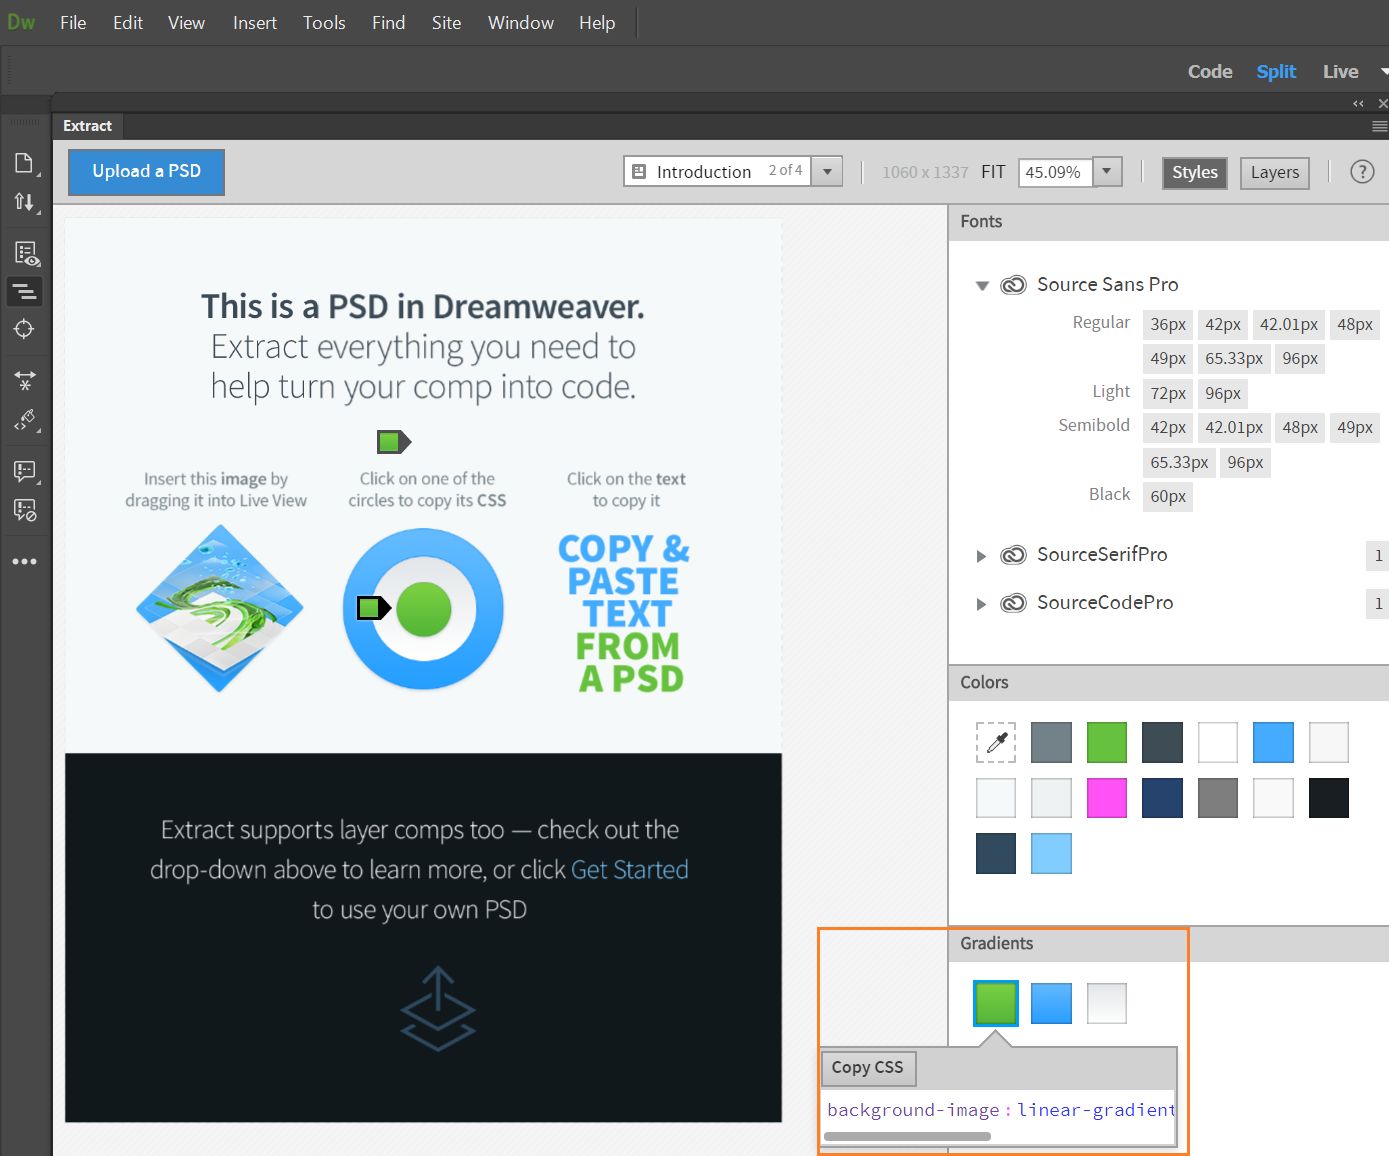Open the File Management up-down arrows icon
Screen dimensions: 1389x1156
tap(24, 202)
